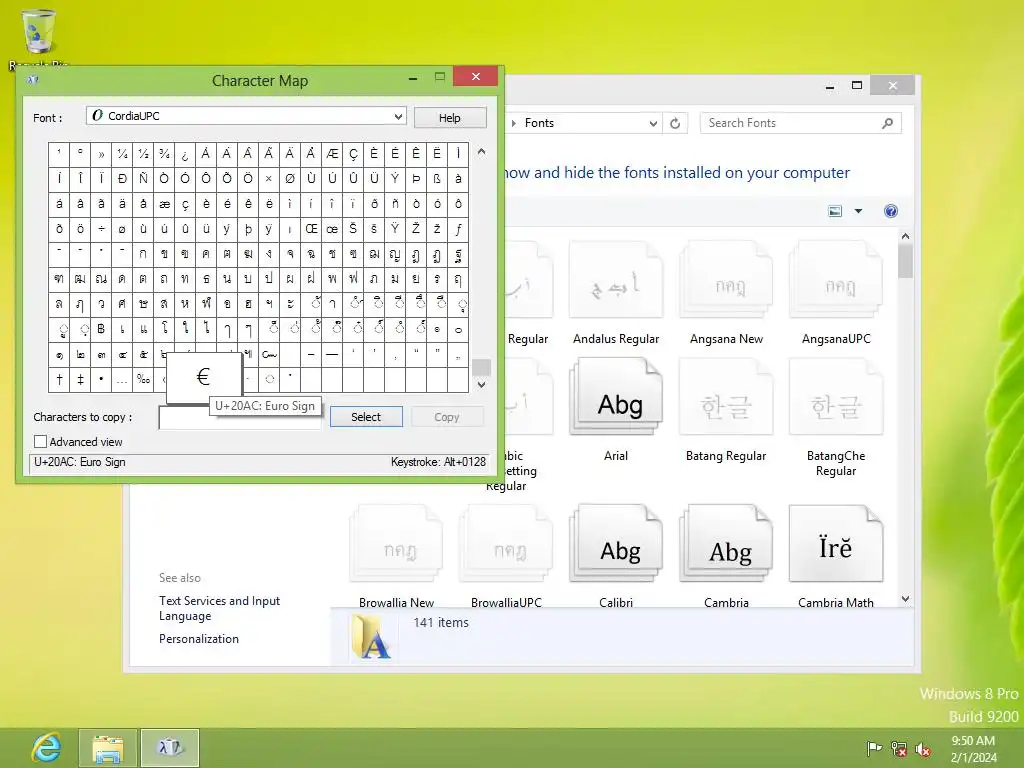Change view icon in Fonts window
Image resolution: width=1024 pixels, height=768 pixels.
coord(835,211)
